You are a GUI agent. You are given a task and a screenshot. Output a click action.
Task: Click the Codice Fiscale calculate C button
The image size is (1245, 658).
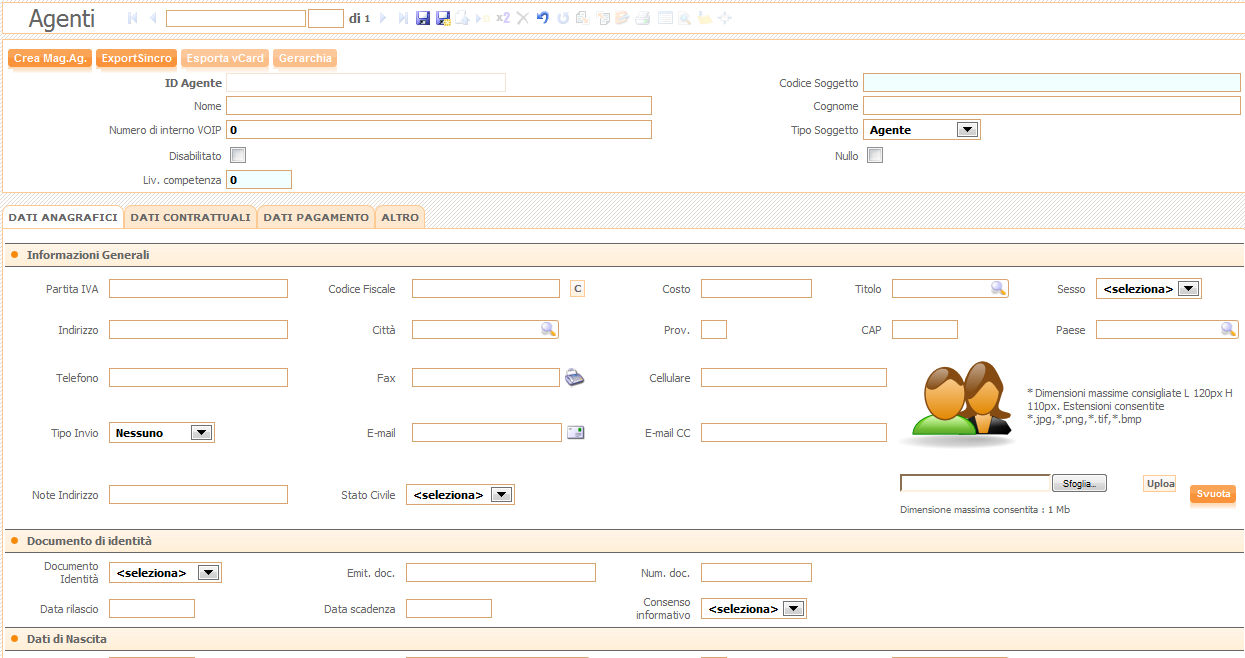pos(577,289)
